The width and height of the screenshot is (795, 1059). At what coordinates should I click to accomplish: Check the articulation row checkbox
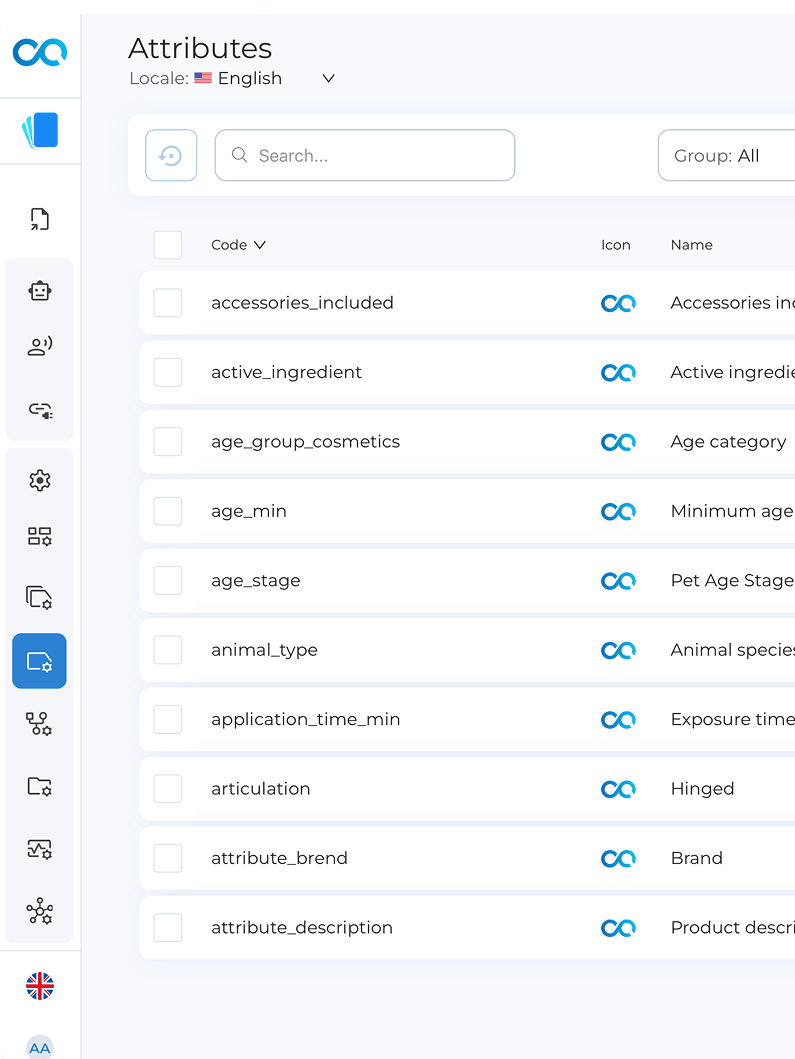[x=168, y=789]
